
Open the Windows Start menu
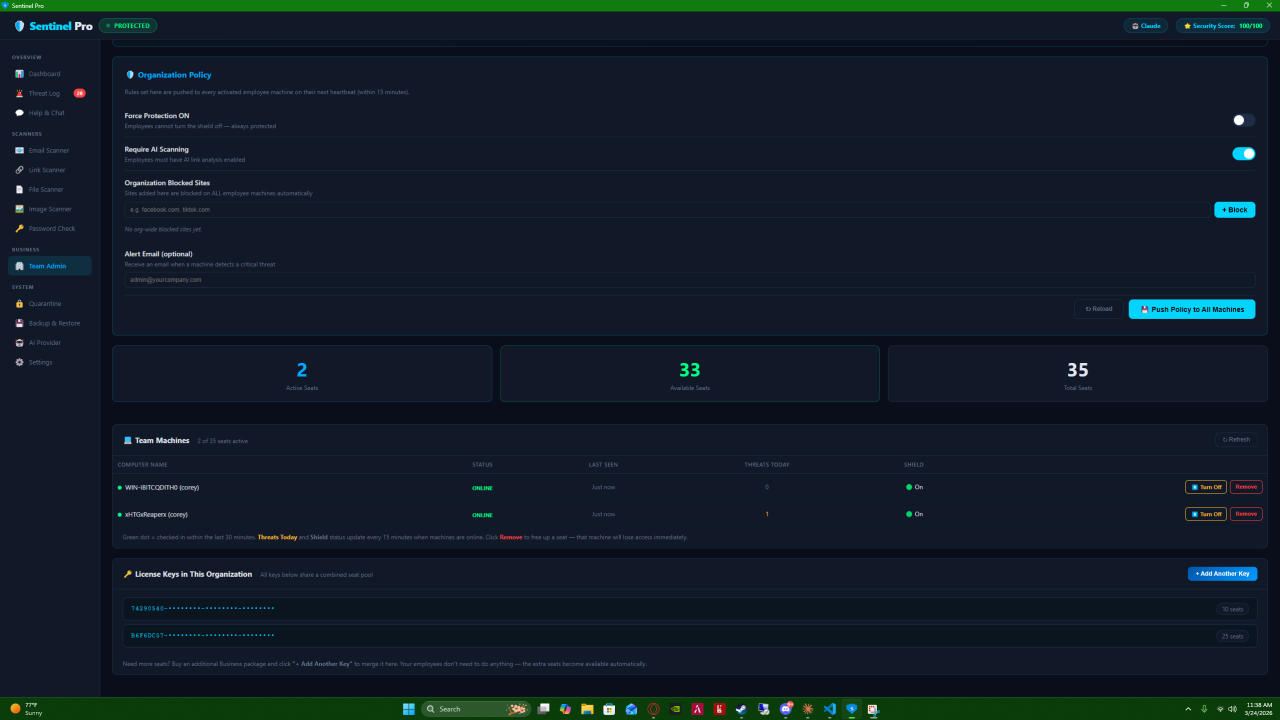(x=409, y=709)
